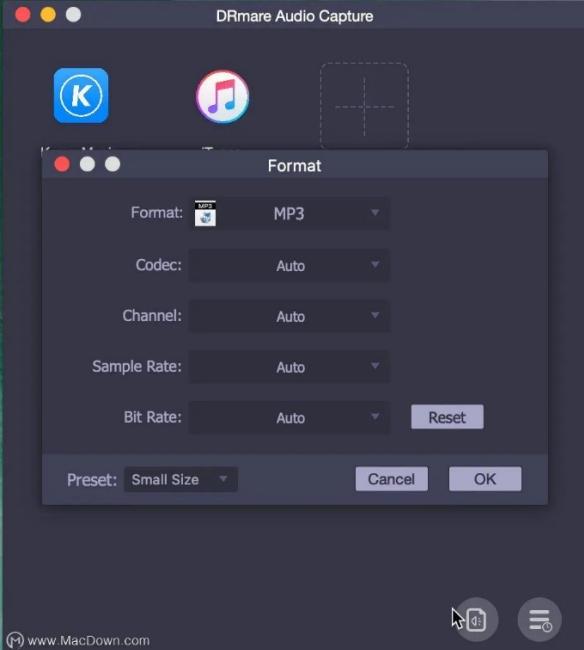The image size is (584, 650).
Task: Click the Codec: label
Action: point(159,264)
